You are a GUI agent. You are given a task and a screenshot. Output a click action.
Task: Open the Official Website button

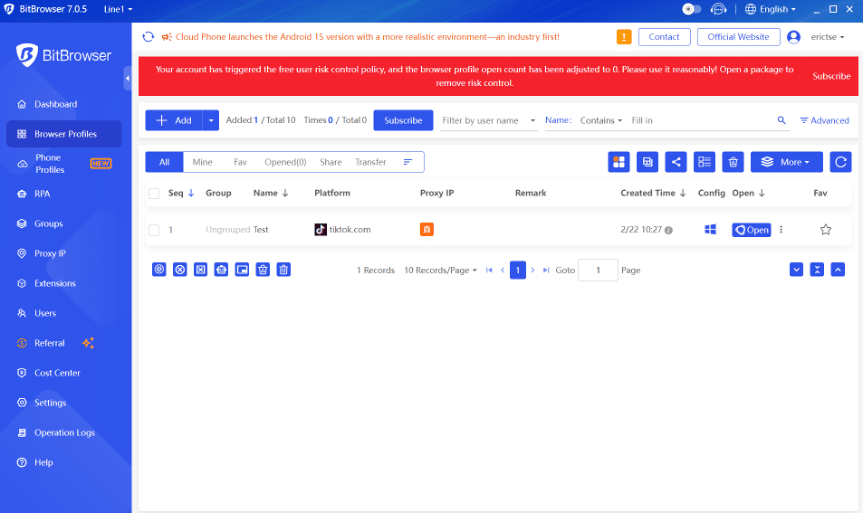pyautogui.click(x=738, y=37)
